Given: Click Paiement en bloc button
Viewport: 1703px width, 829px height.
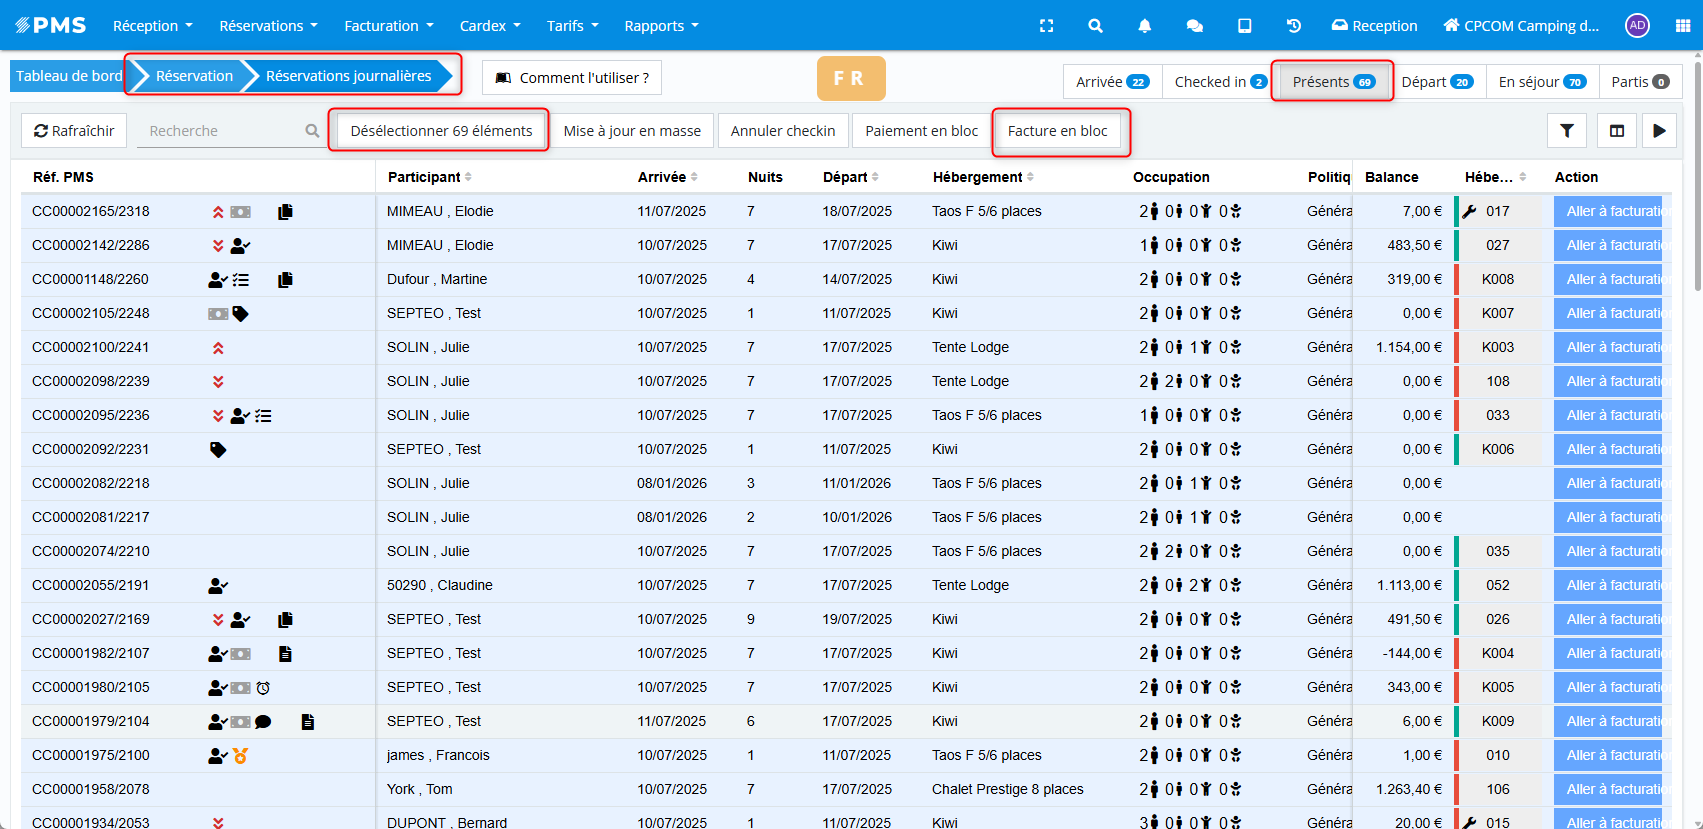Looking at the screenshot, I should tap(921, 131).
